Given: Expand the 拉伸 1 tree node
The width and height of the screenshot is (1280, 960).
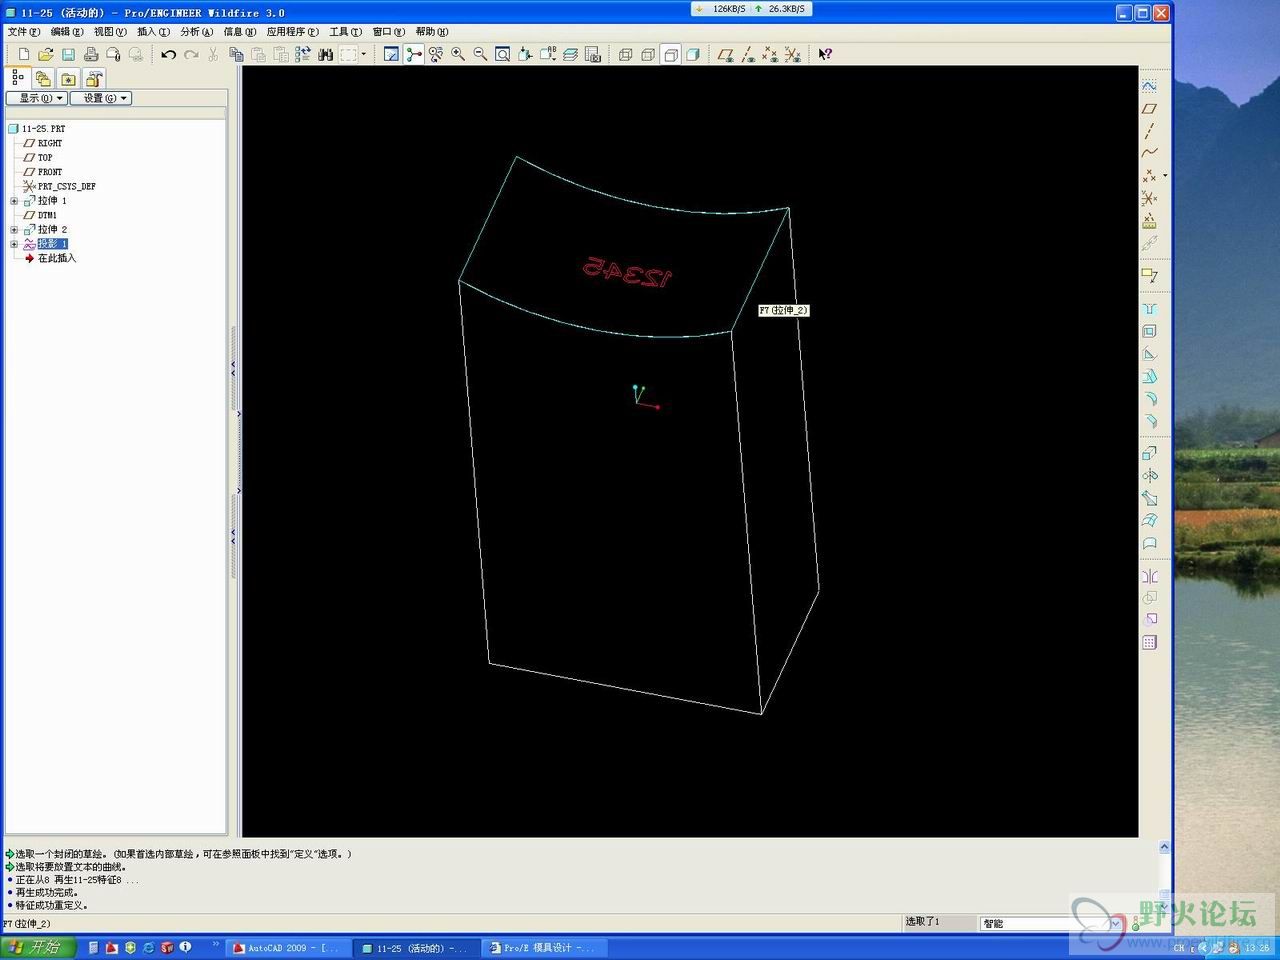Looking at the screenshot, I should [x=14, y=201].
